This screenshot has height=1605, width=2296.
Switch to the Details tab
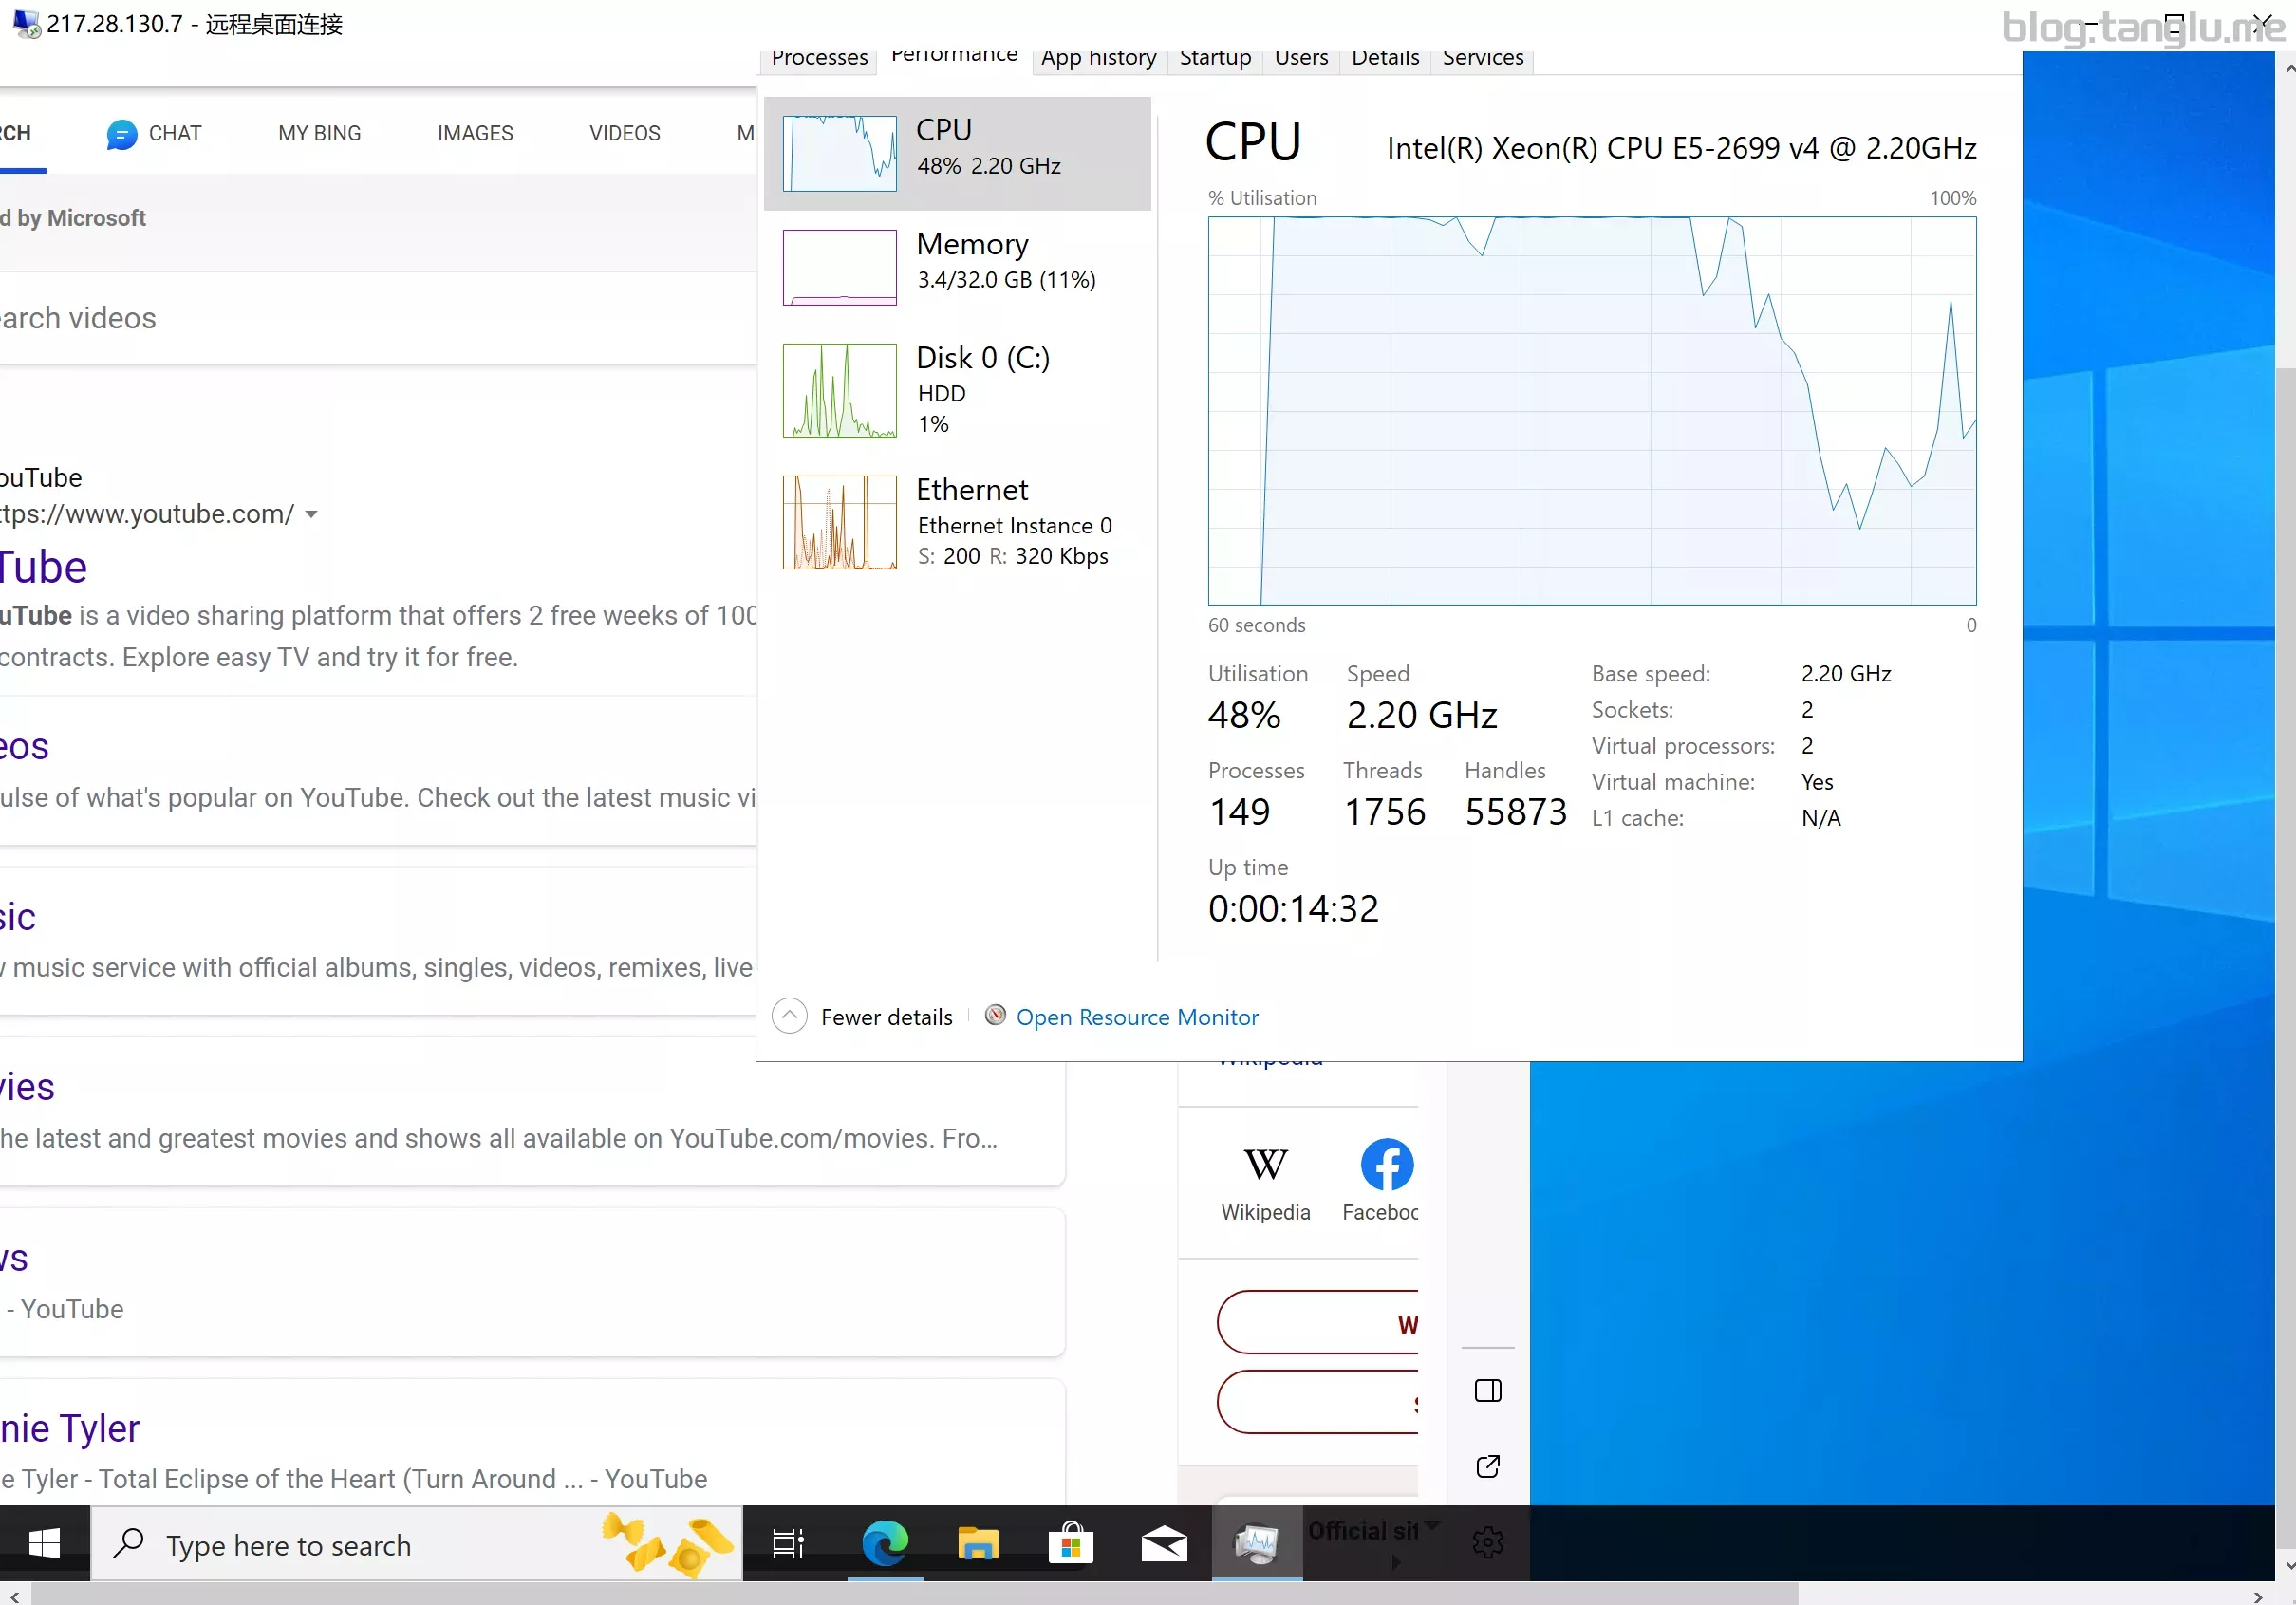[1385, 59]
